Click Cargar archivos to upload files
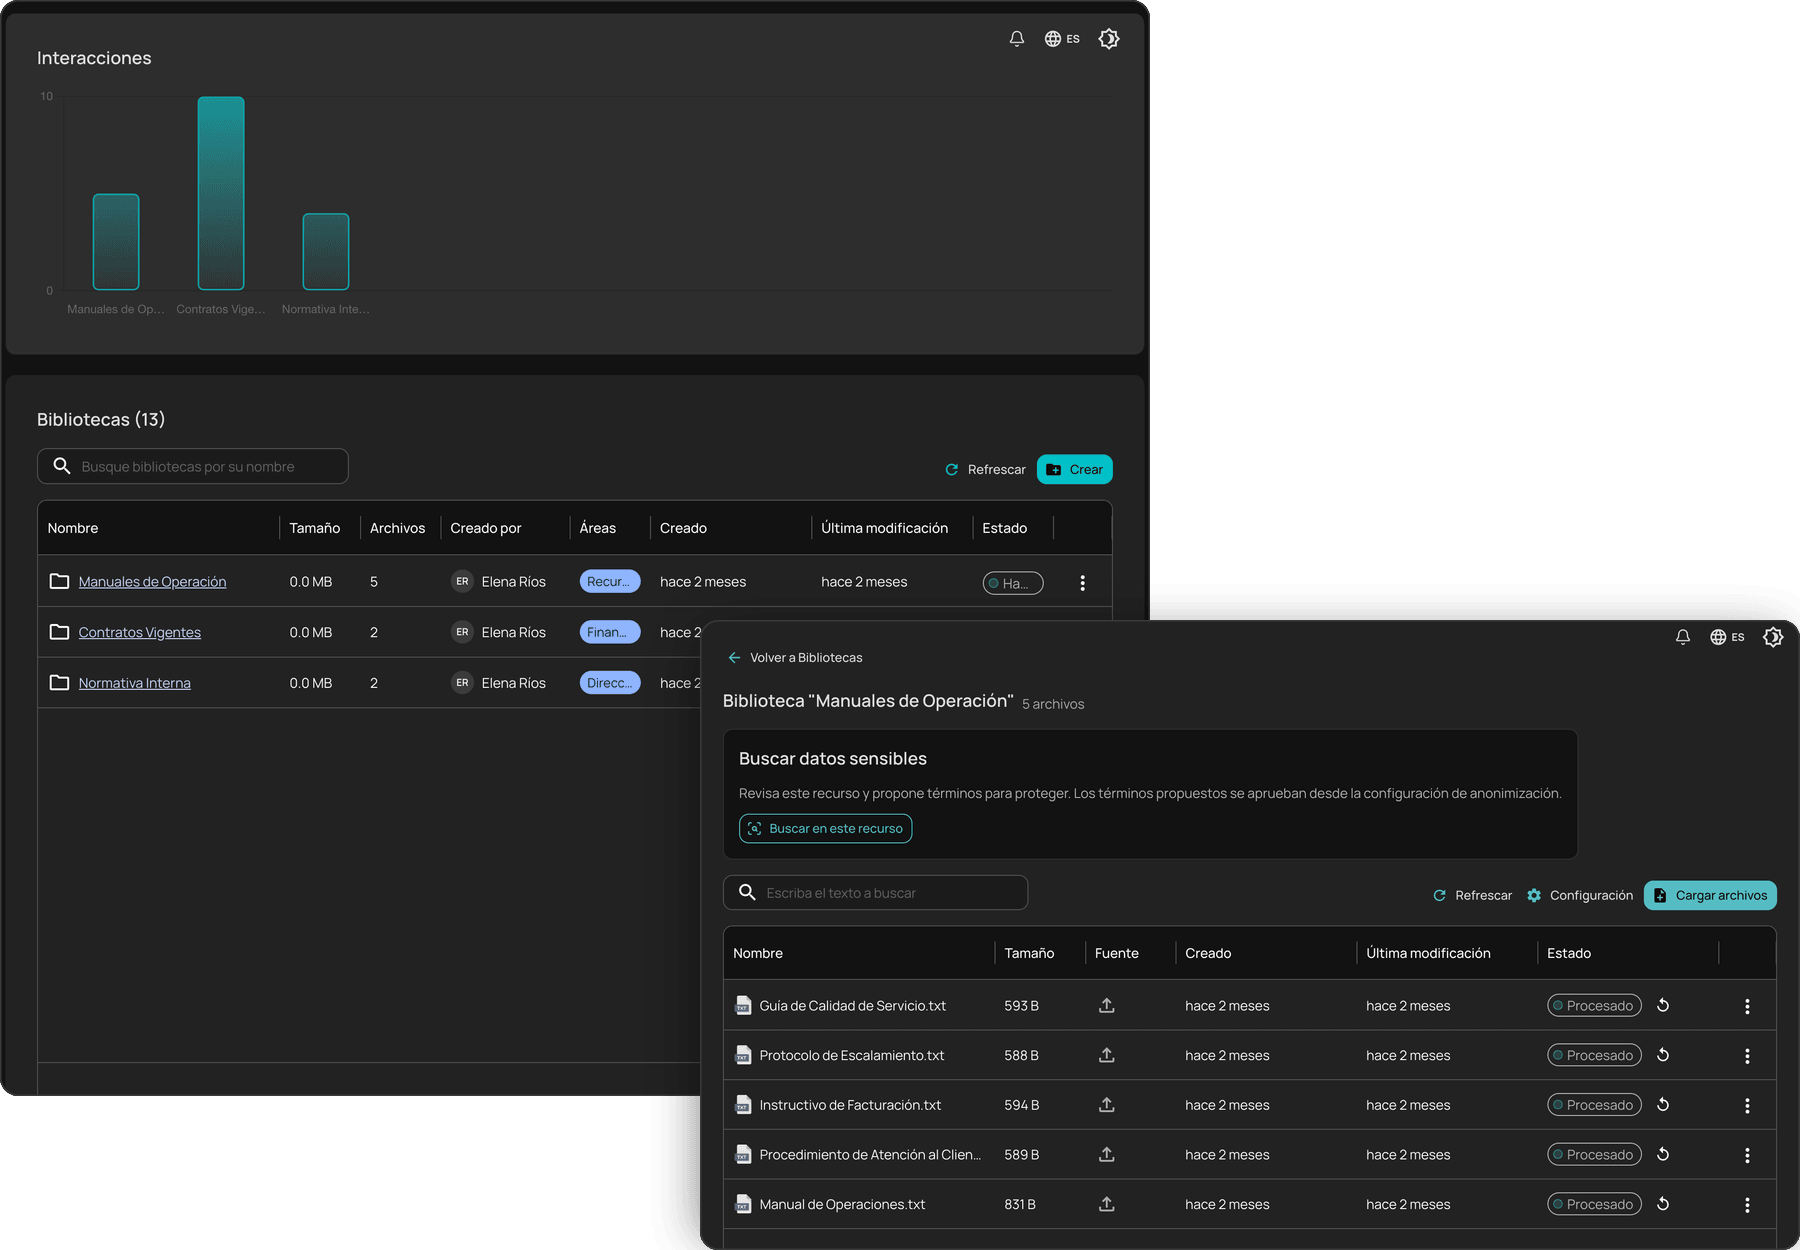 1710,896
